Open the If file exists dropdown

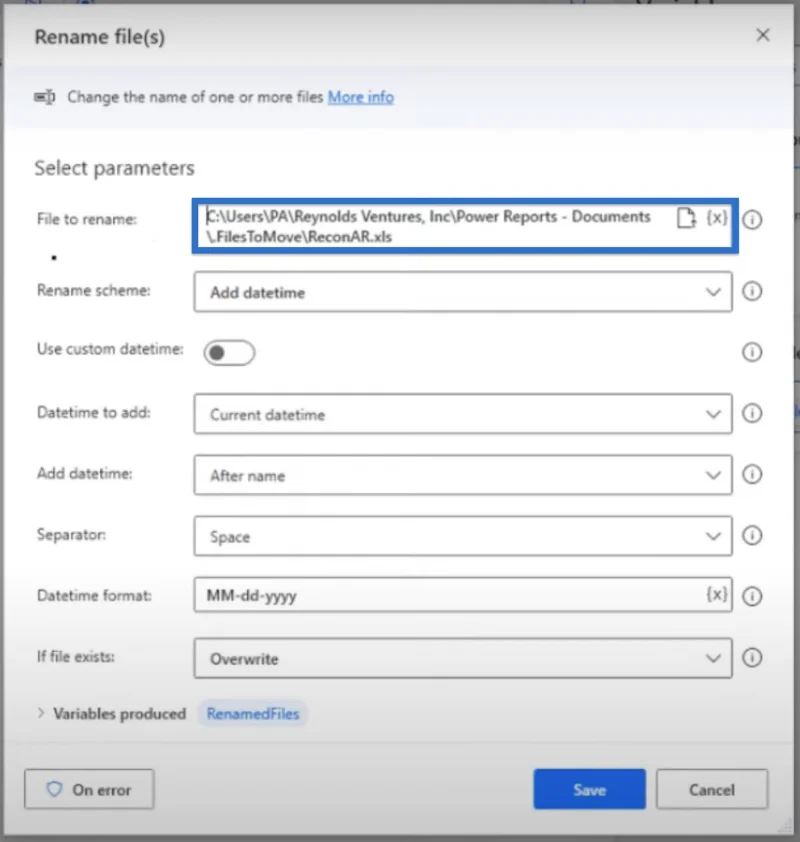click(463, 658)
